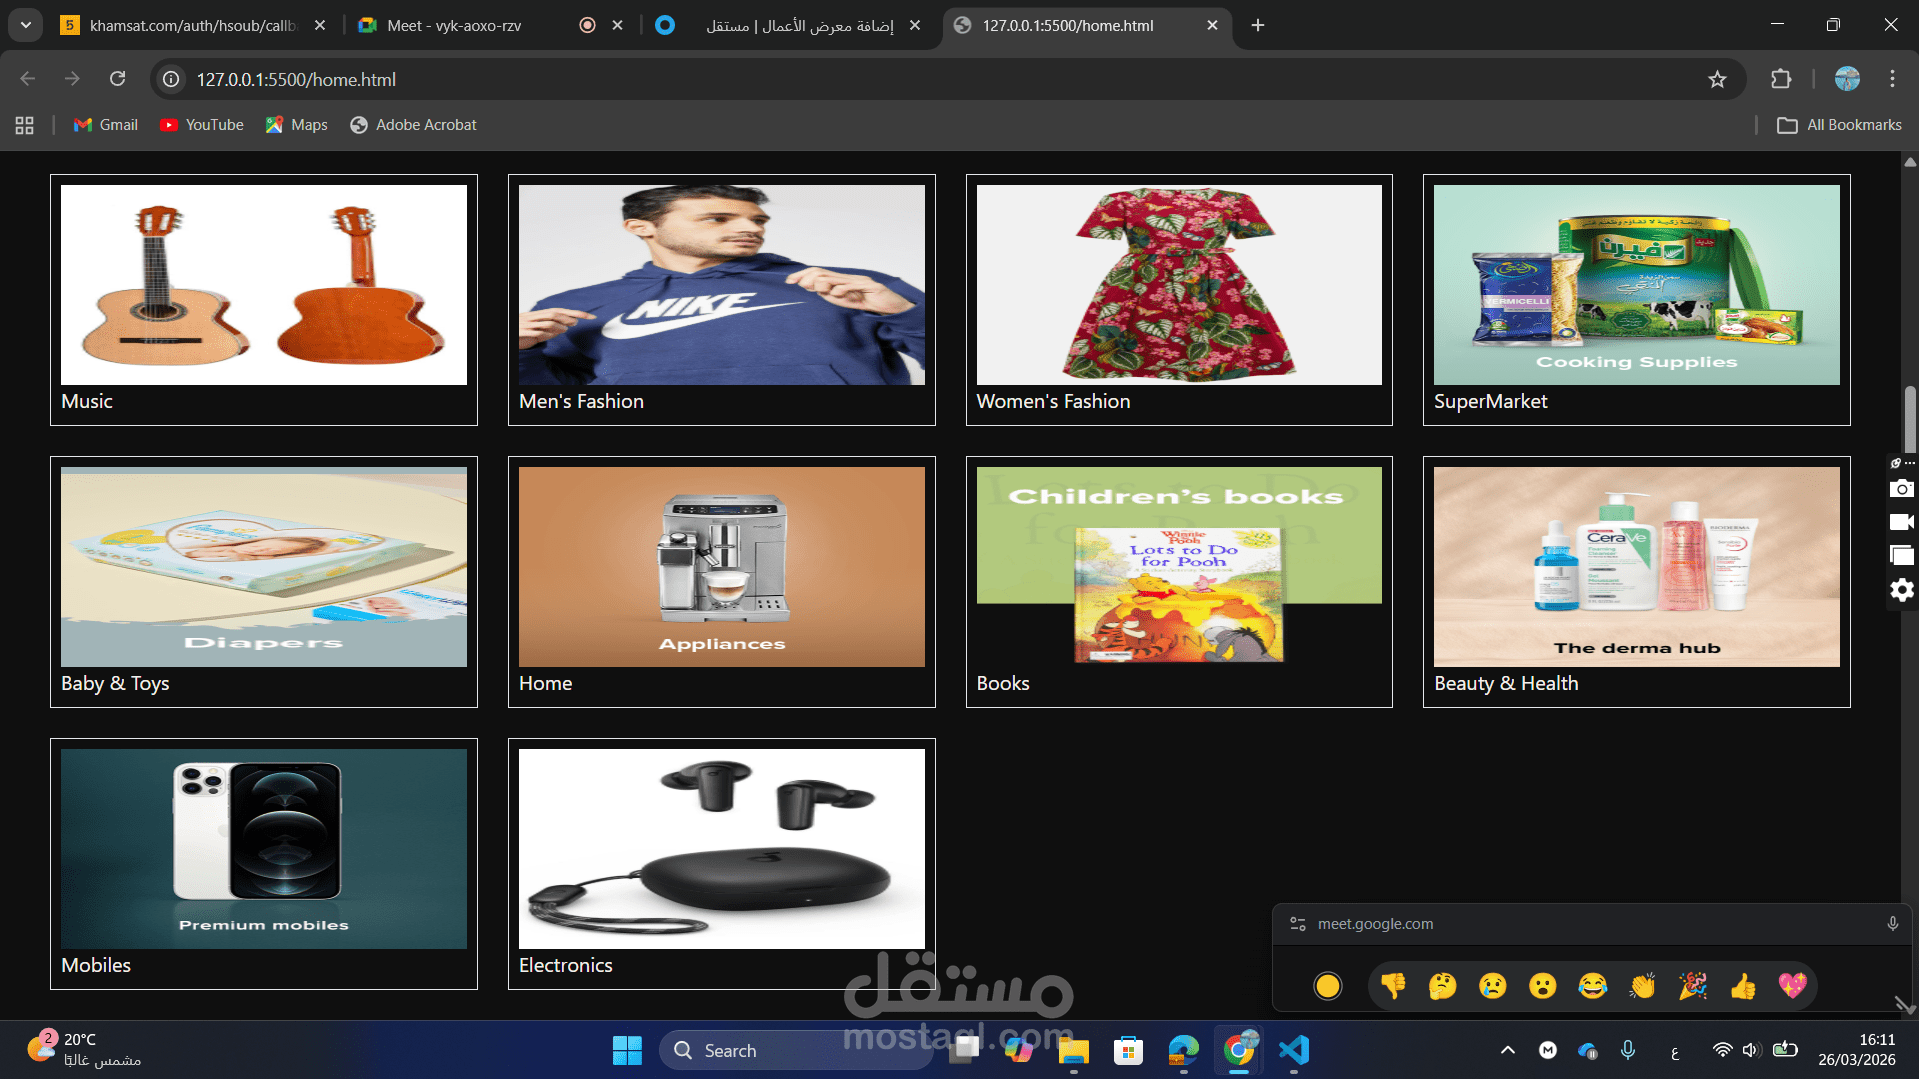Screen dimensions: 1919x1079
Task: Open the Chrome three-dot menu
Action: pyautogui.click(x=1892, y=79)
